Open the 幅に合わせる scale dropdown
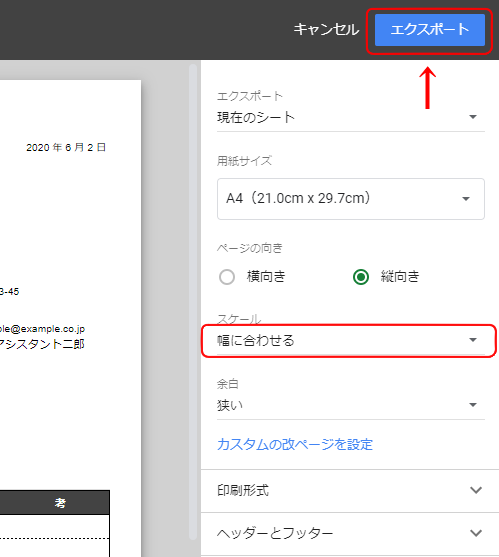This screenshot has width=499, height=557. (351, 341)
